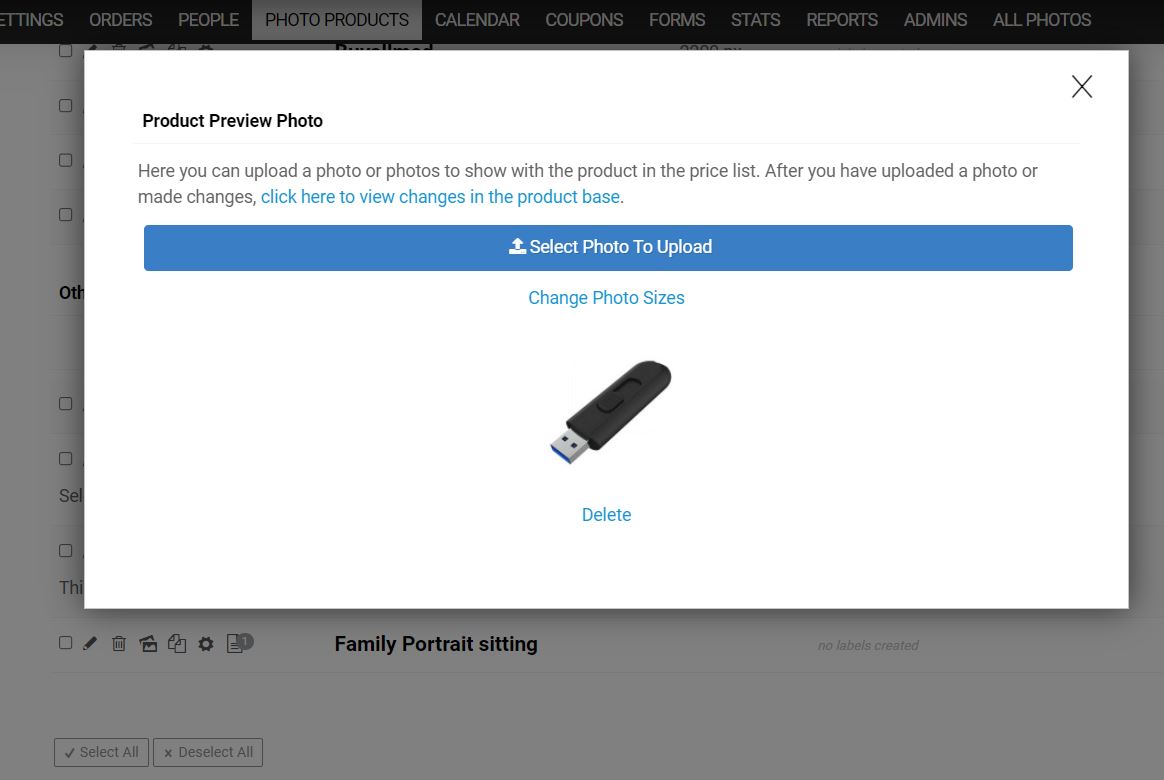Viewport: 1164px width, 780px height.
Task: Click the Select All button
Action: (x=102, y=753)
